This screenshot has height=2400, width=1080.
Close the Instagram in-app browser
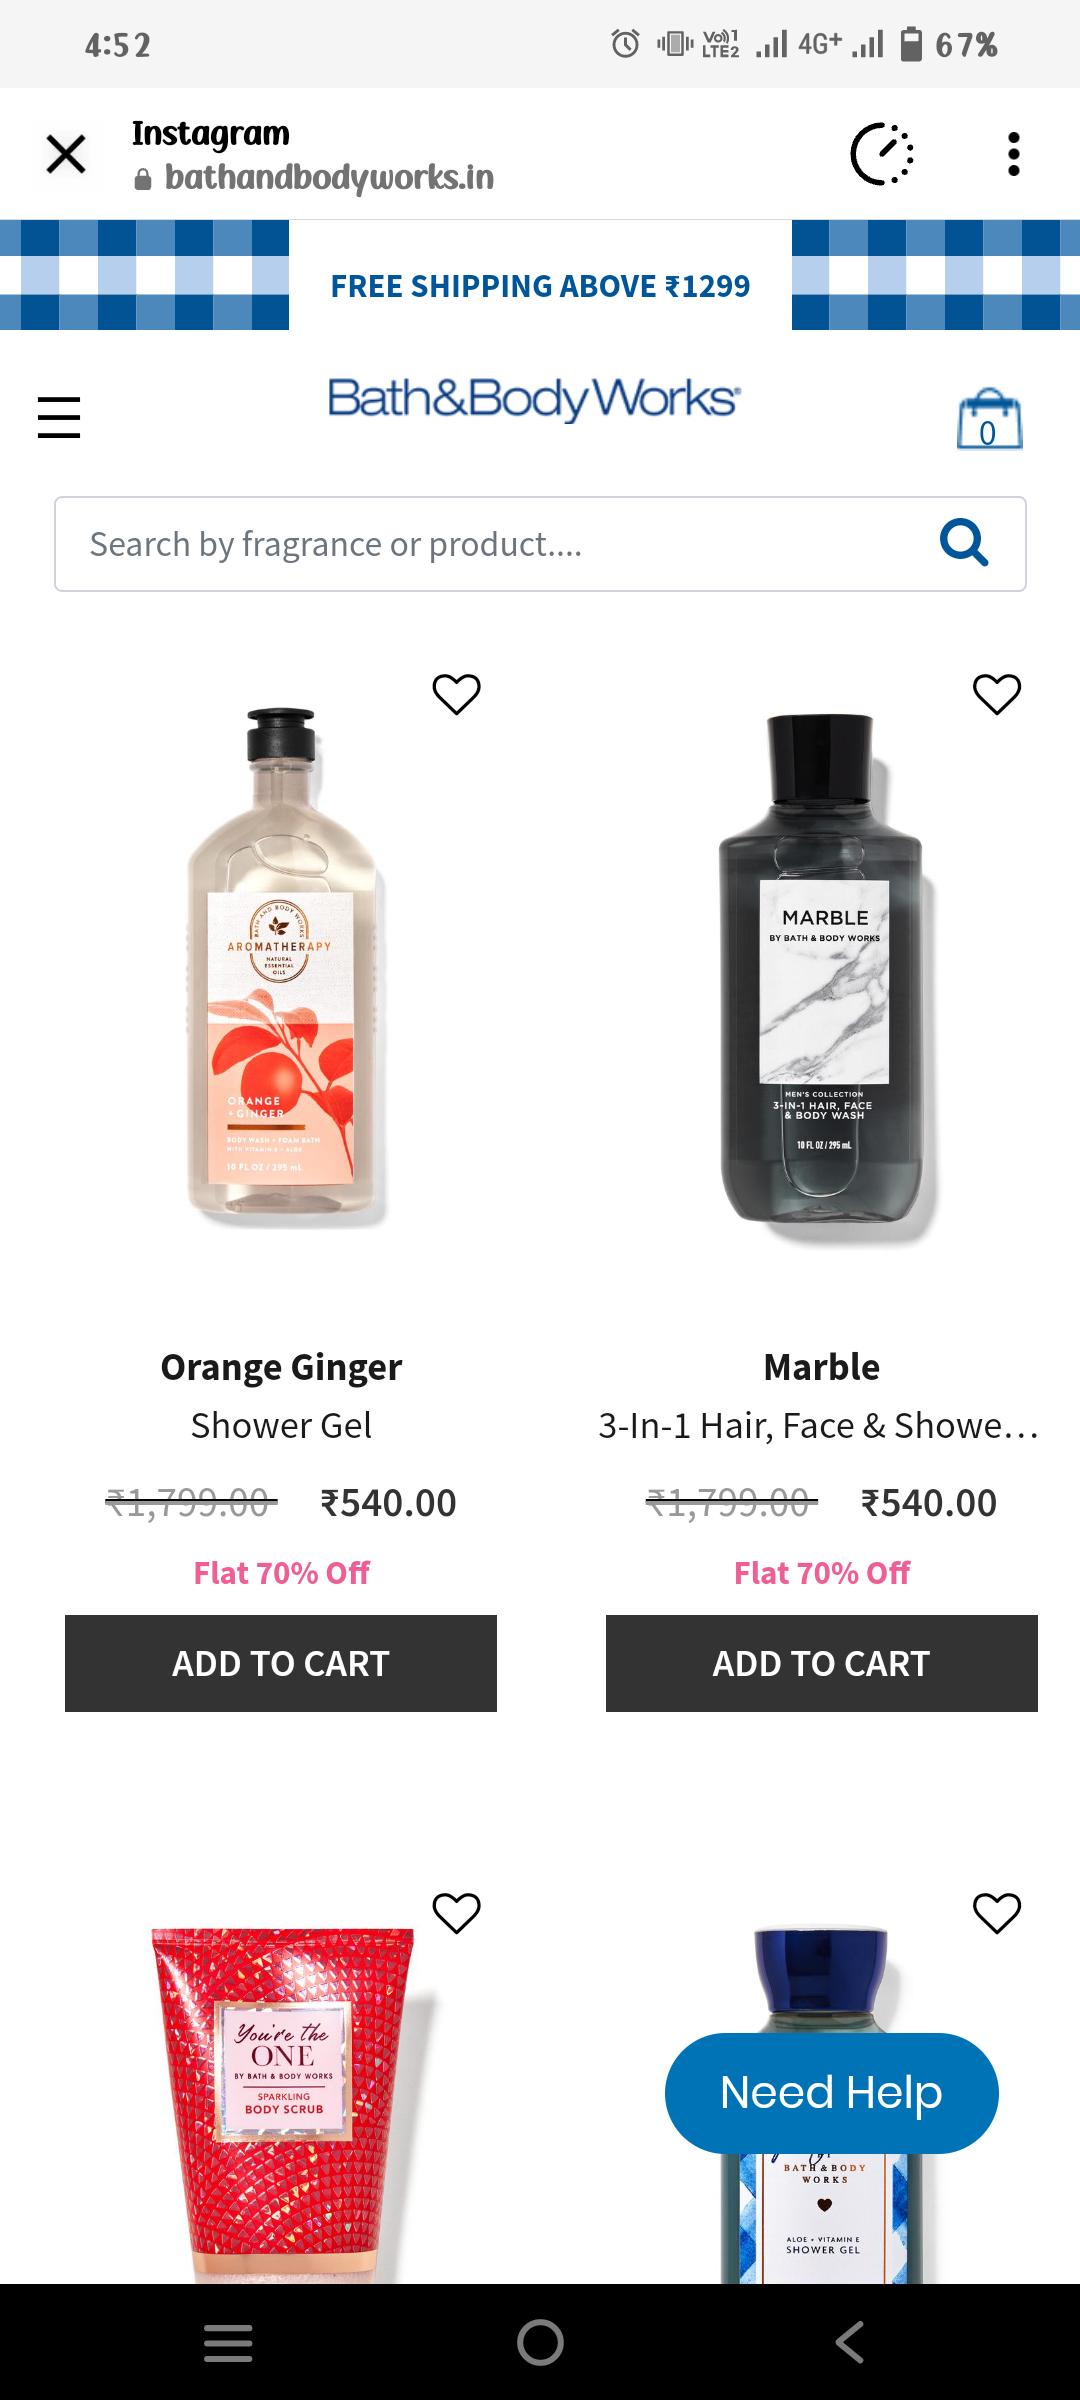tap(66, 154)
